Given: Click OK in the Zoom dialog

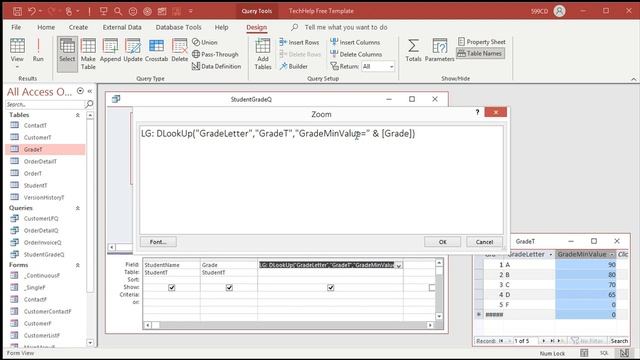Looking at the screenshot, I should click(442, 242).
